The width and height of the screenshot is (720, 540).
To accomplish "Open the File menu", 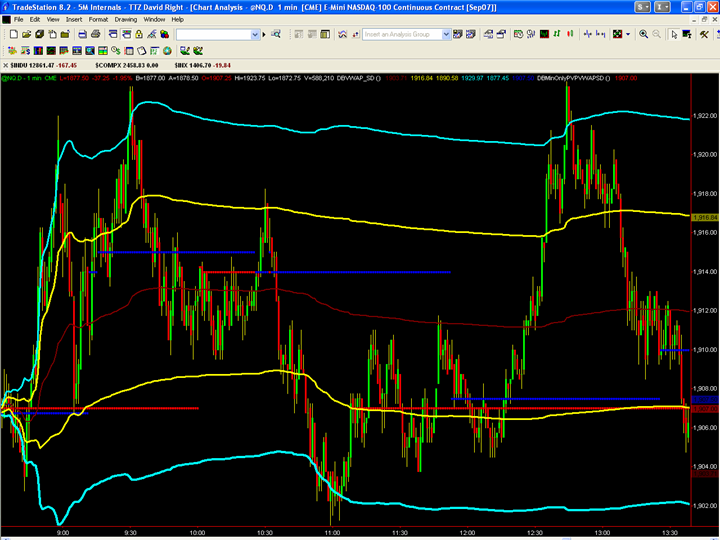I will [18, 20].
